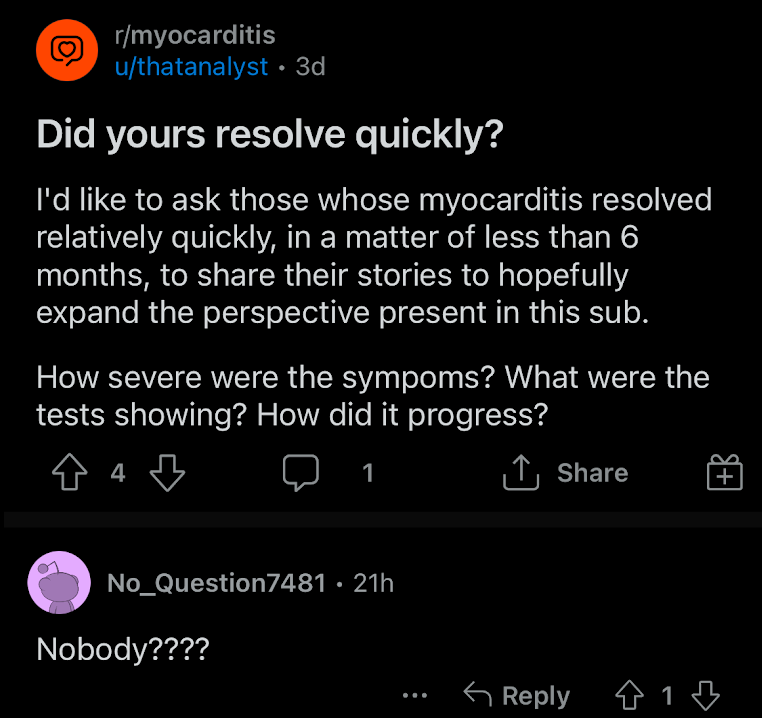Select the 'Nobody????' comment text
Viewport: 762px width, 718px height.
[x=123, y=649]
